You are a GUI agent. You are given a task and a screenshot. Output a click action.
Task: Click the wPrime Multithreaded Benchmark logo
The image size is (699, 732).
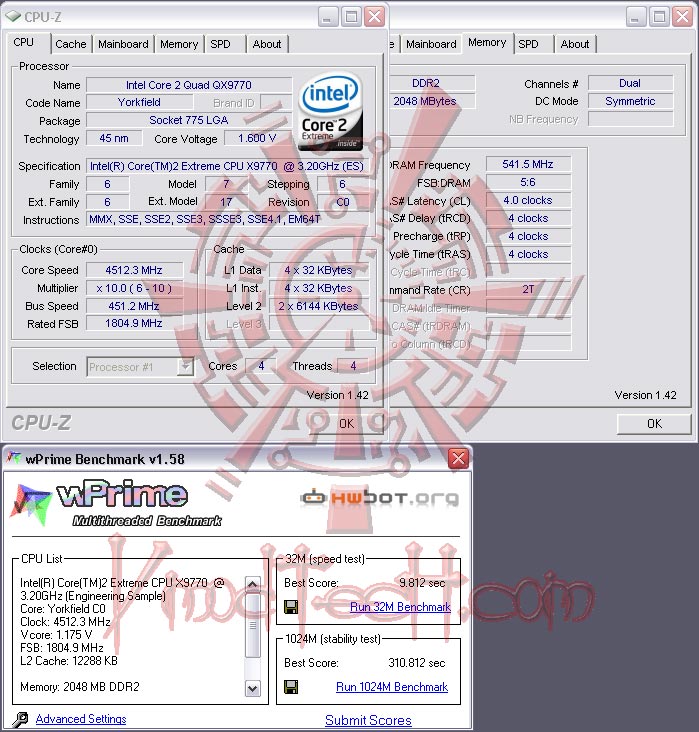117,503
